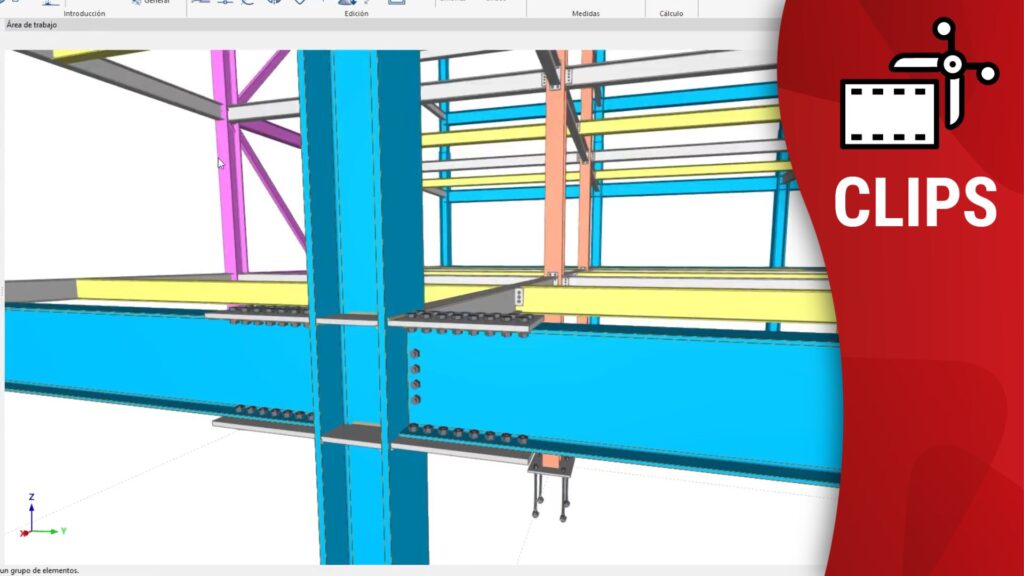Click the vertical web bolt row

pyautogui.click(x=414, y=377)
